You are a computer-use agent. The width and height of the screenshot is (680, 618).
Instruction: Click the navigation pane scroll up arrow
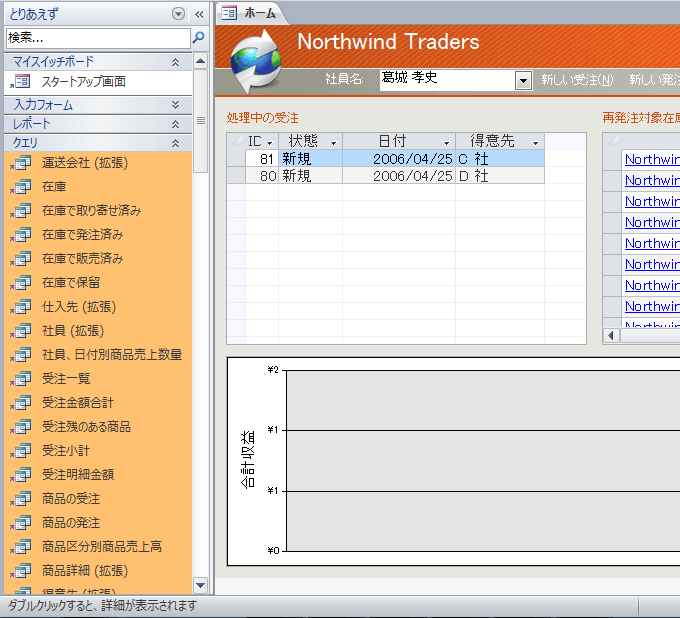coord(200,61)
